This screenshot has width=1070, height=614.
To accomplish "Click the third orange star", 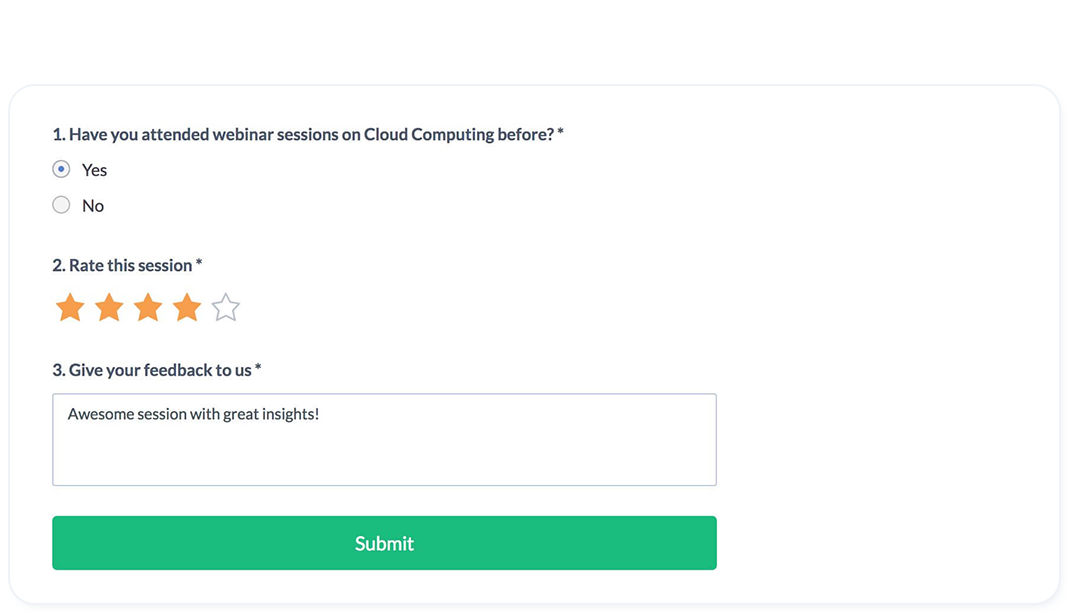I will [x=148, y=308].
